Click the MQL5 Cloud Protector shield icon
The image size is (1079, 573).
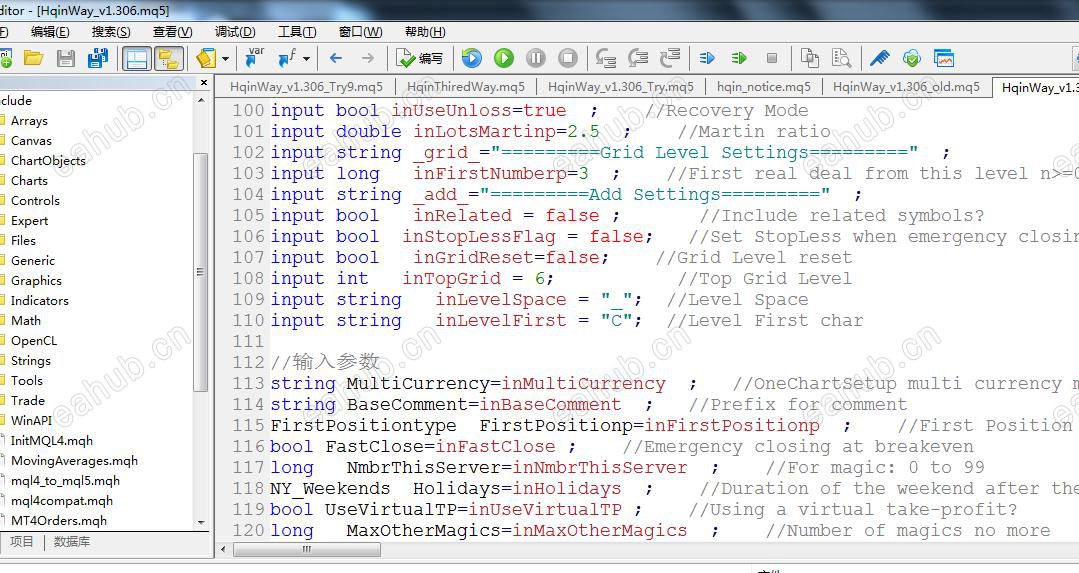pos(912,58)
